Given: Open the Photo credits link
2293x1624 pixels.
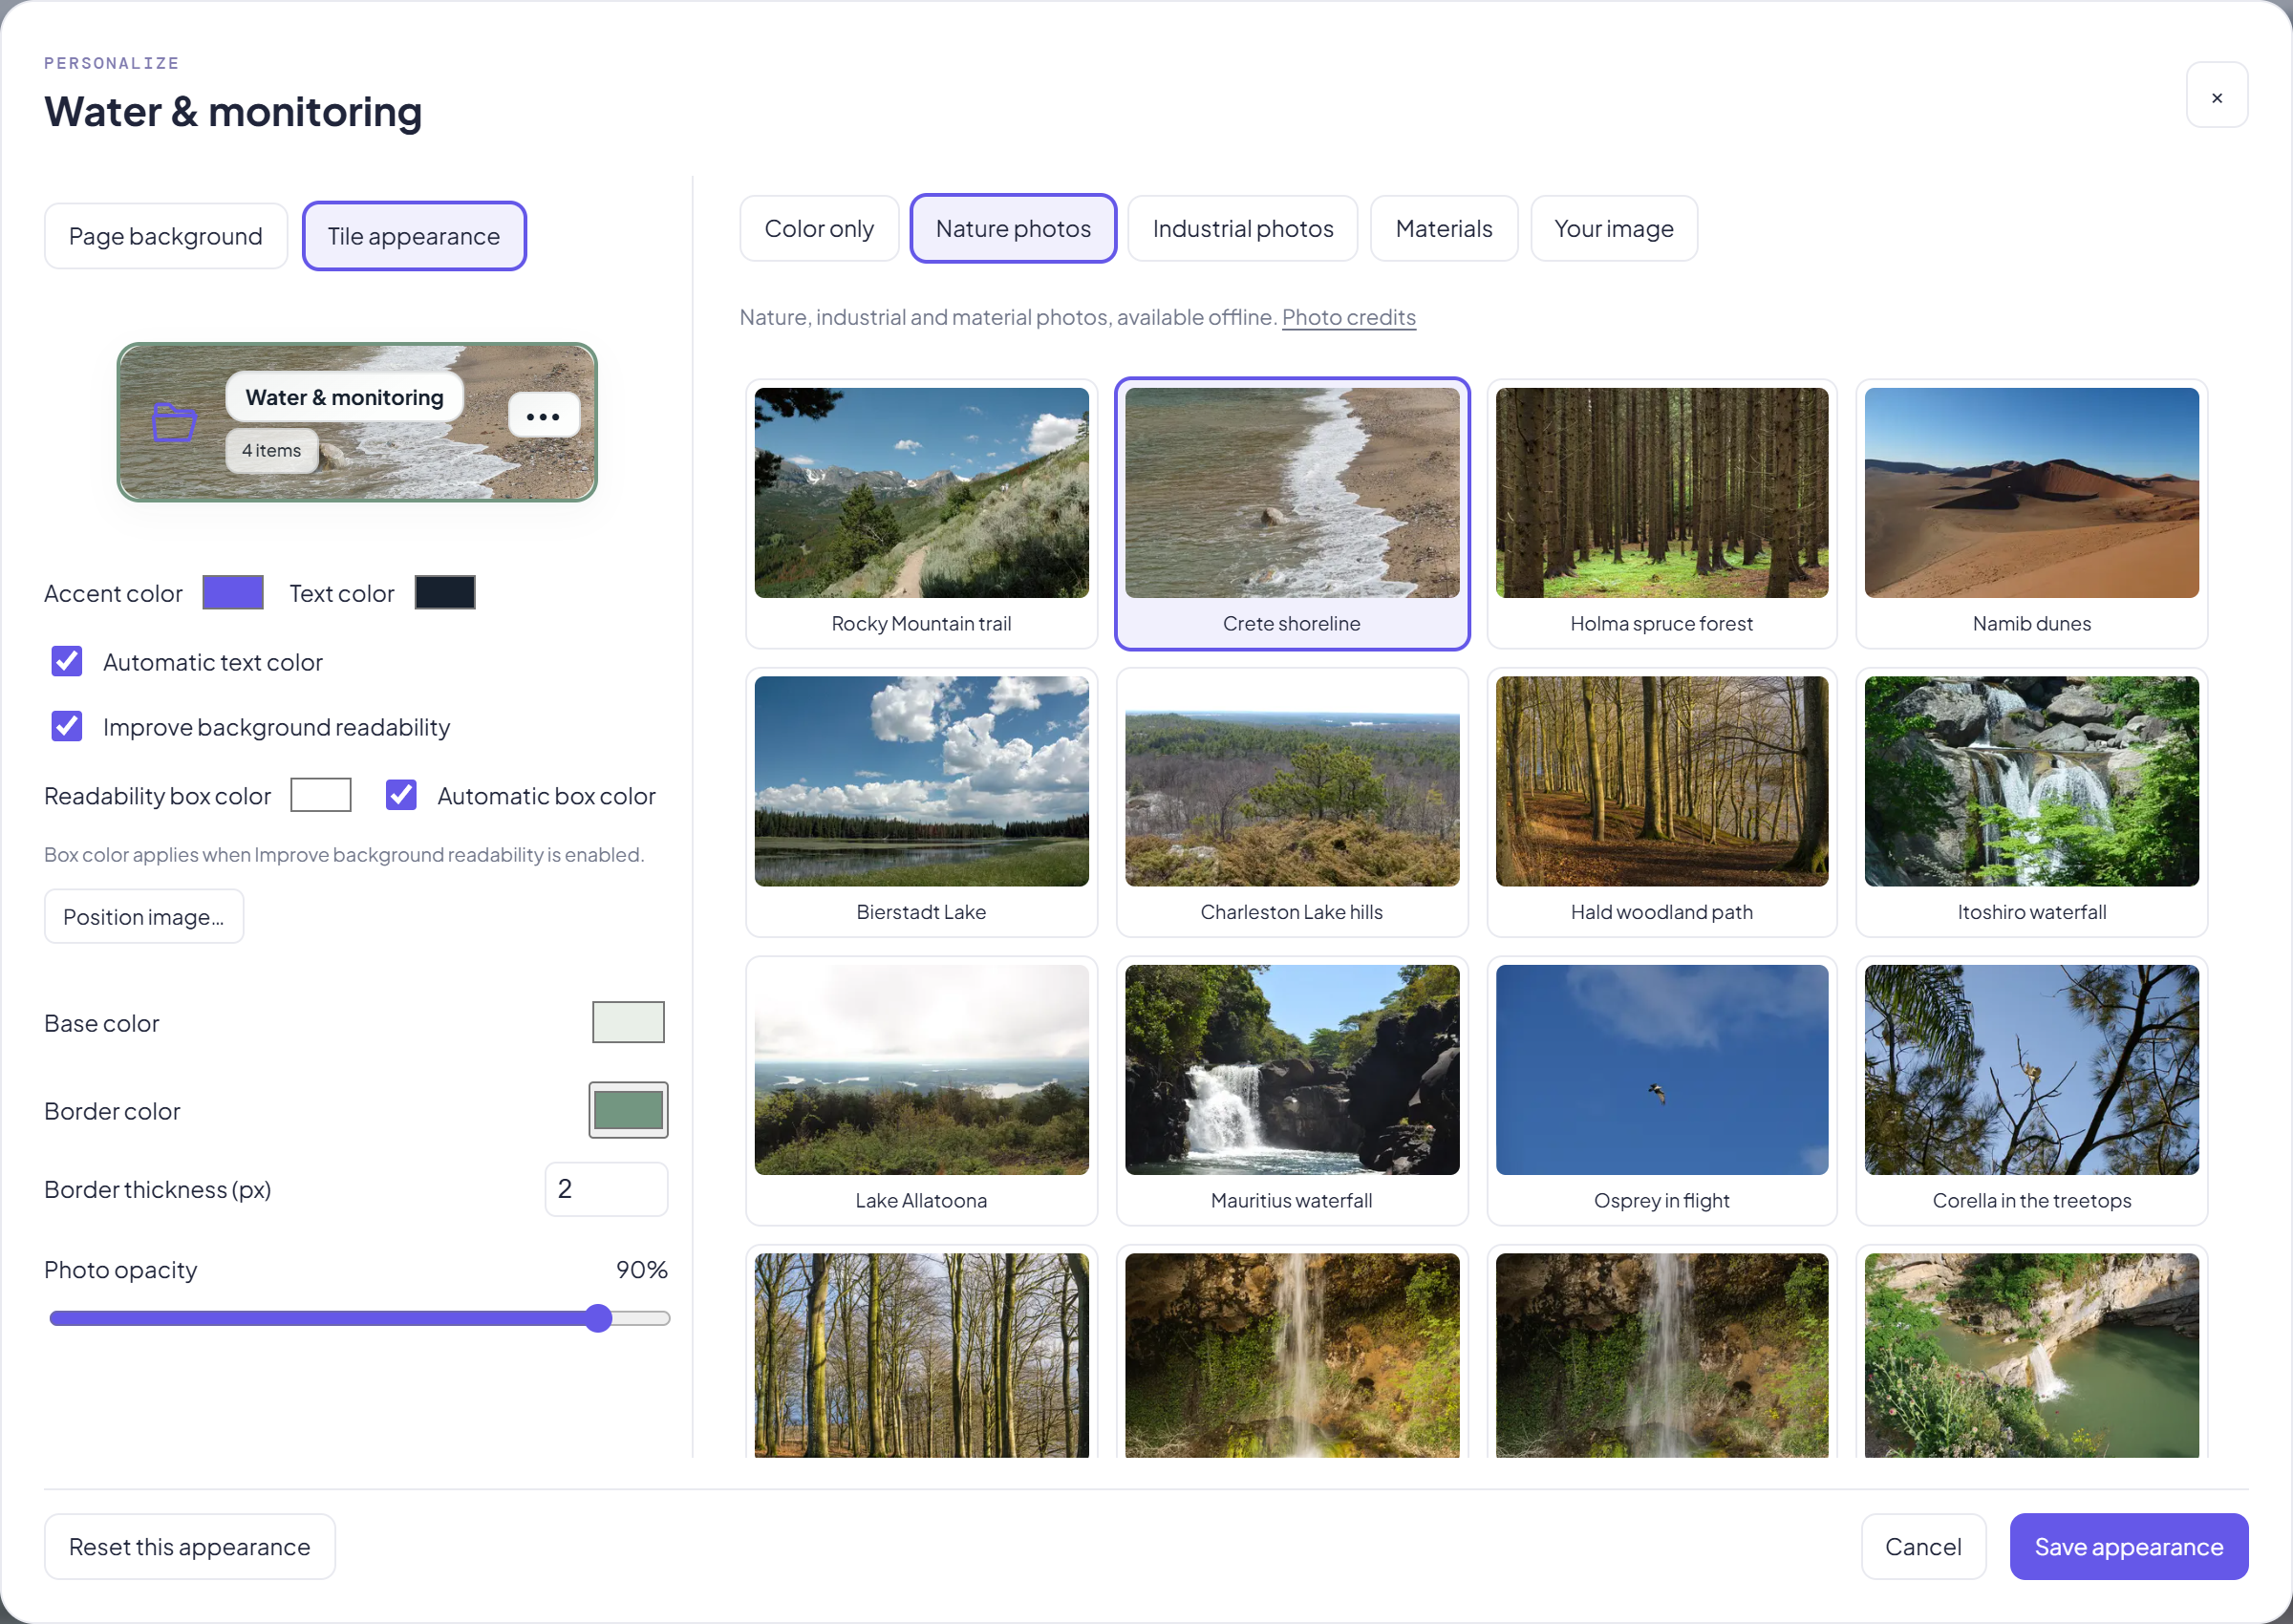Looking at the screenshot, I should (x=1349, y=317).
